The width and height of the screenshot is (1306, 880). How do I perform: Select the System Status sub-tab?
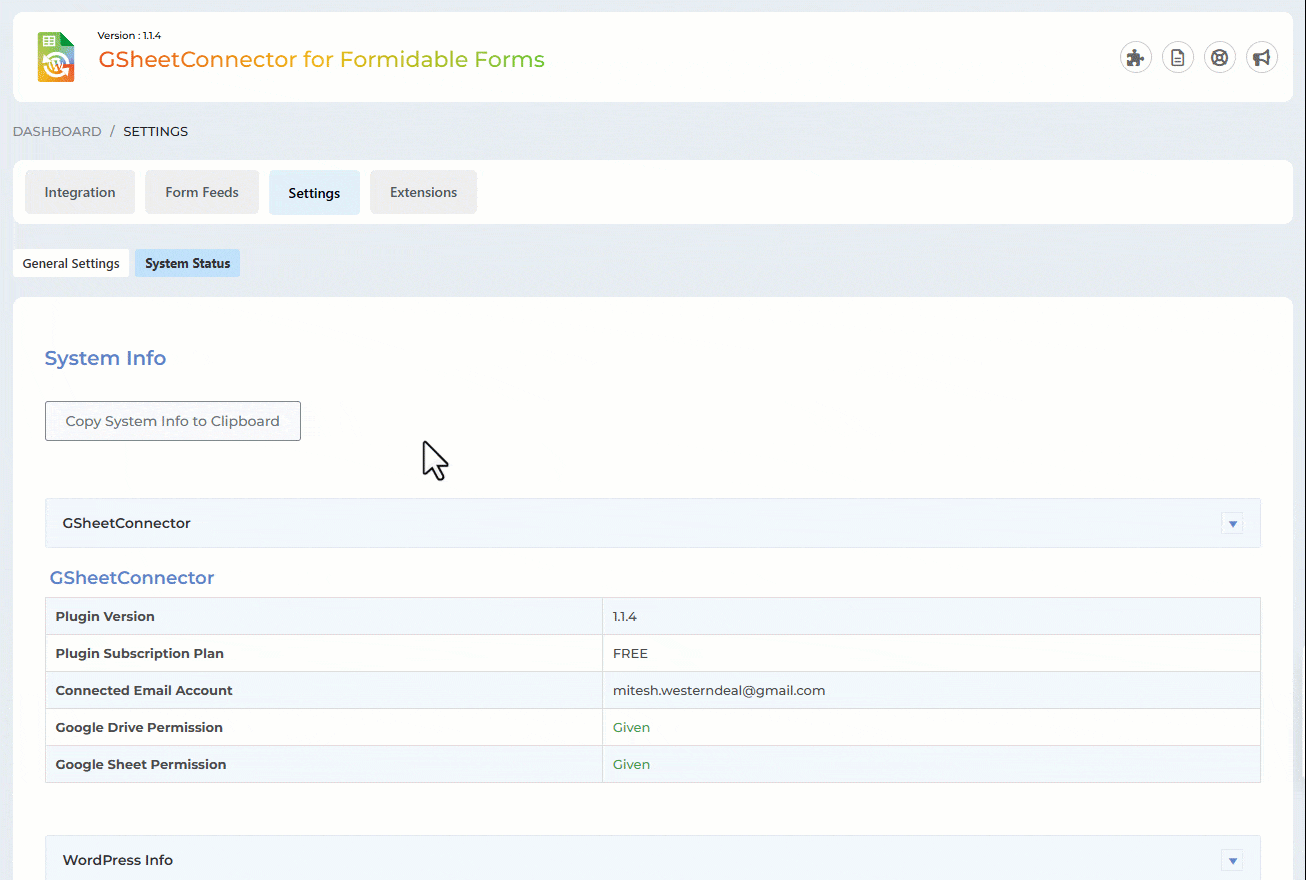pyautogui.click(x=187, y=264)
